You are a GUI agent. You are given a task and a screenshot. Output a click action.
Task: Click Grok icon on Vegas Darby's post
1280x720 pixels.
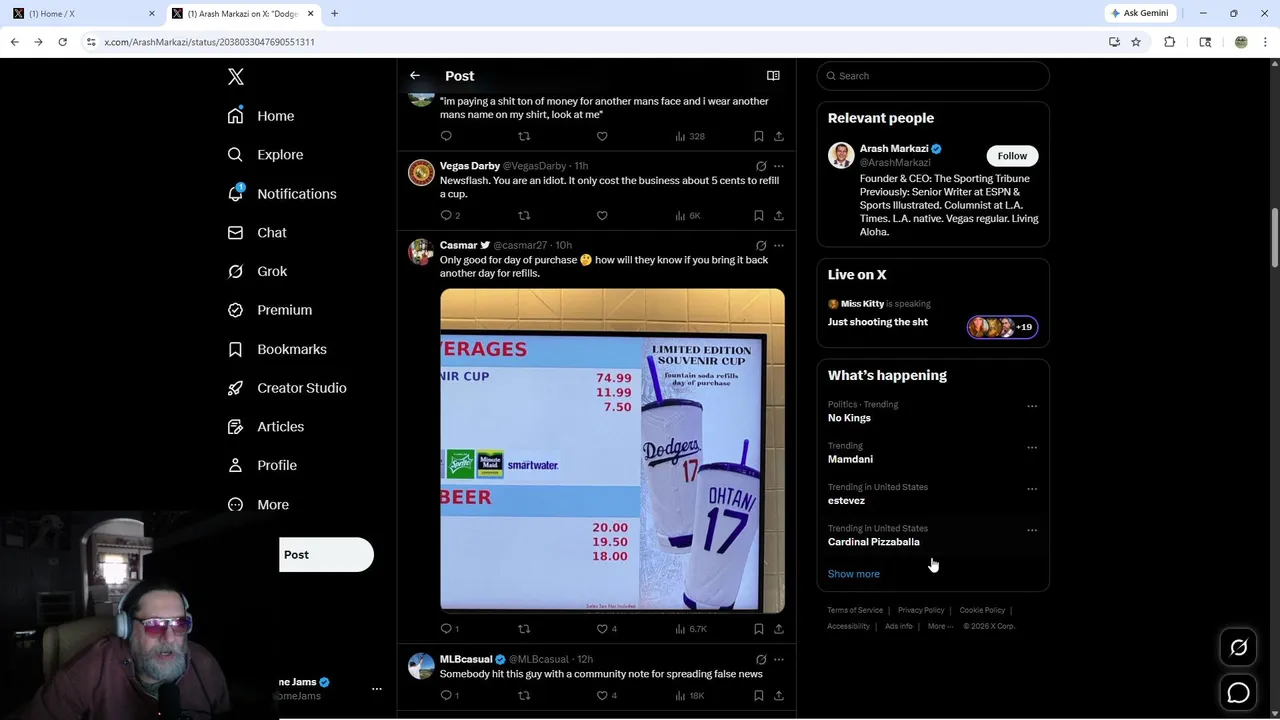coord(761,166)
